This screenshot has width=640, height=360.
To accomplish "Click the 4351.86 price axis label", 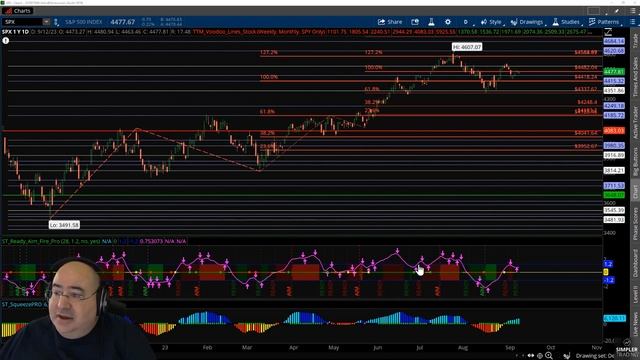I will [x=614, y=90].
